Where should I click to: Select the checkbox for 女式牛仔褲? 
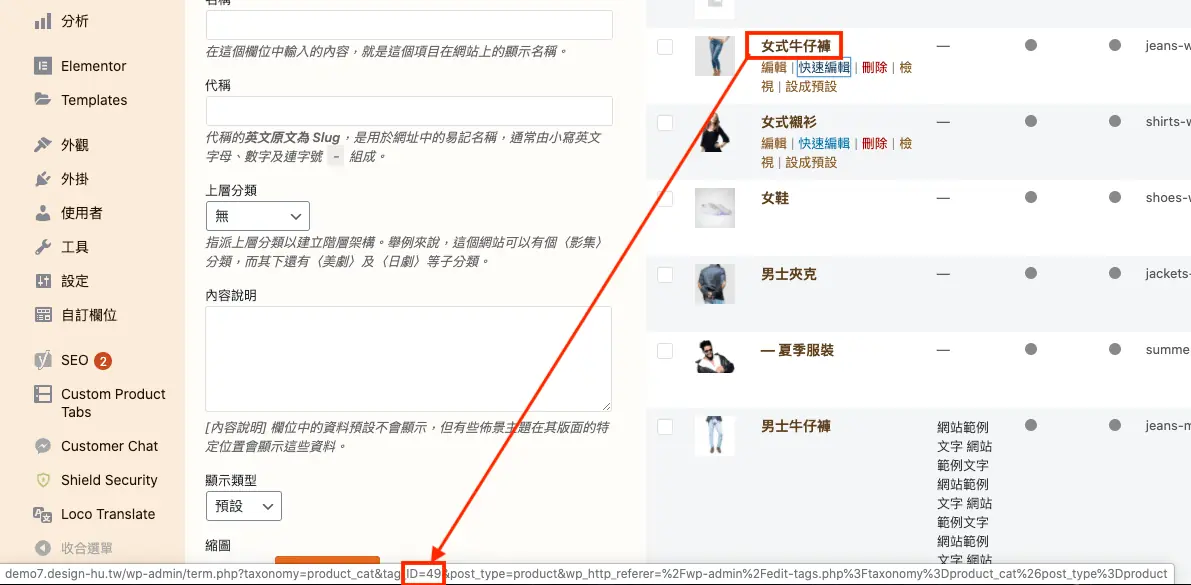tap(665, 47)
